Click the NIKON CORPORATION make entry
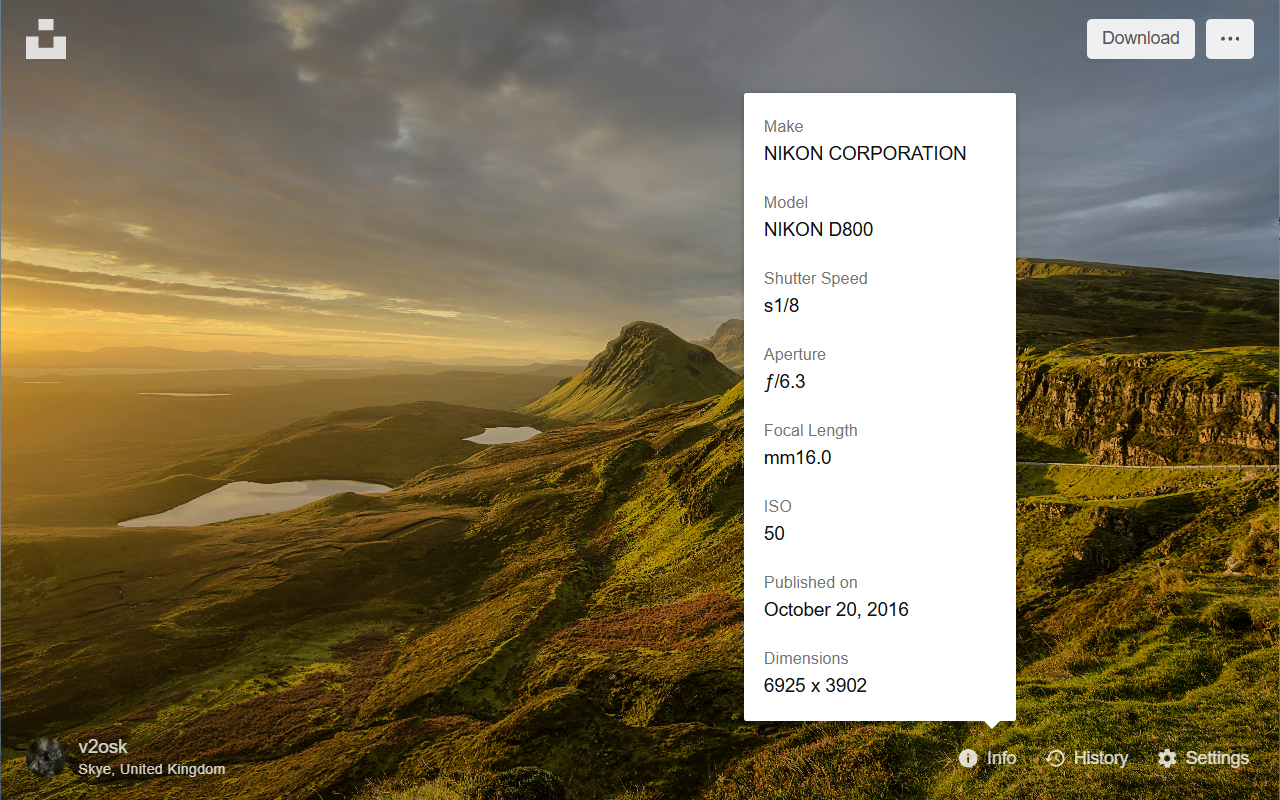Viewport: 1280px width, 800px height. pyautogui.click(x=865, y=153)
